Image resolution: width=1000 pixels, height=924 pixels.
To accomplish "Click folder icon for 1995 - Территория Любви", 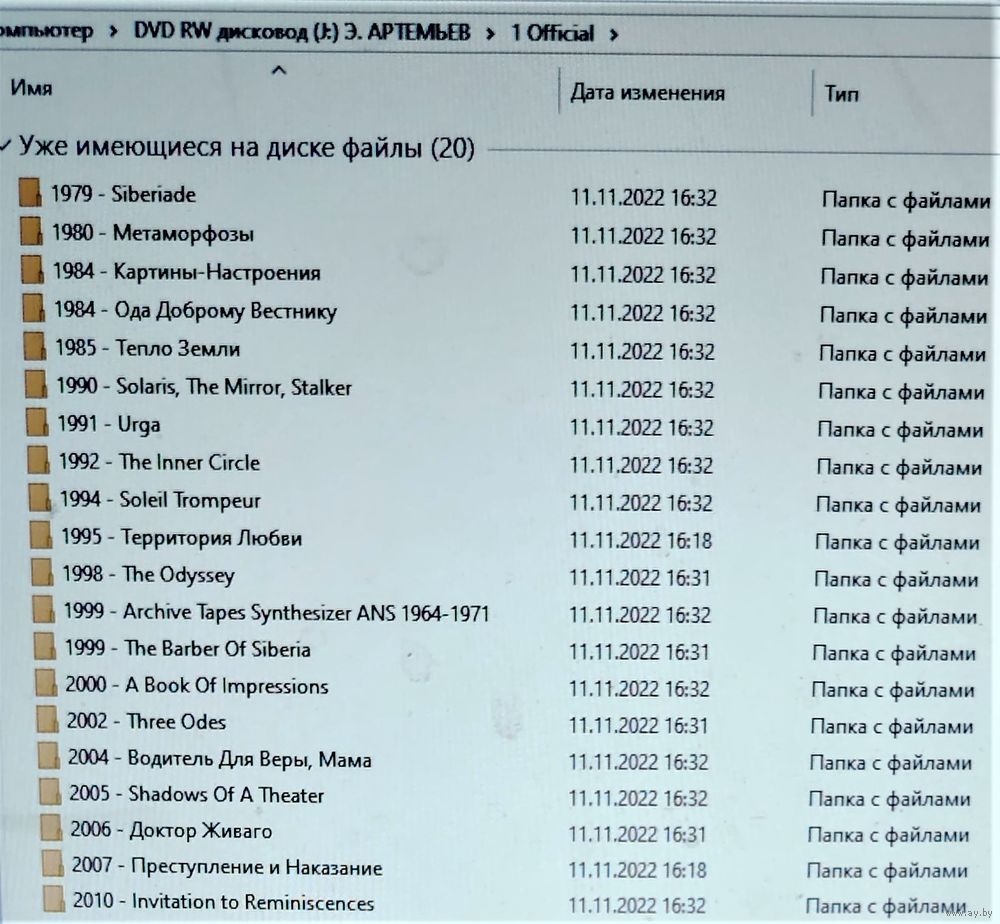I will pos(41,535).
